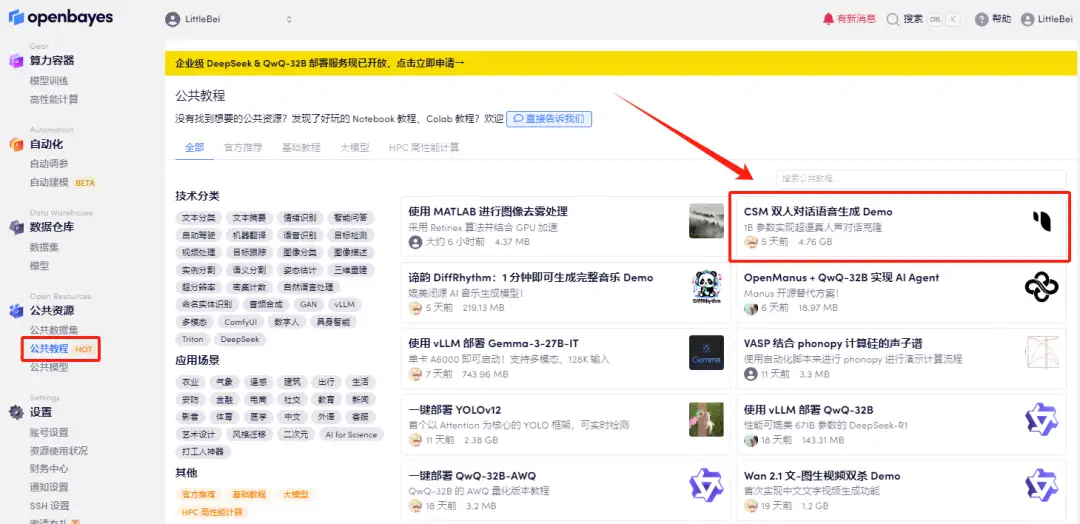
Task: Open 账号设置 in the sidebar
Action: (x=49, y=432)
